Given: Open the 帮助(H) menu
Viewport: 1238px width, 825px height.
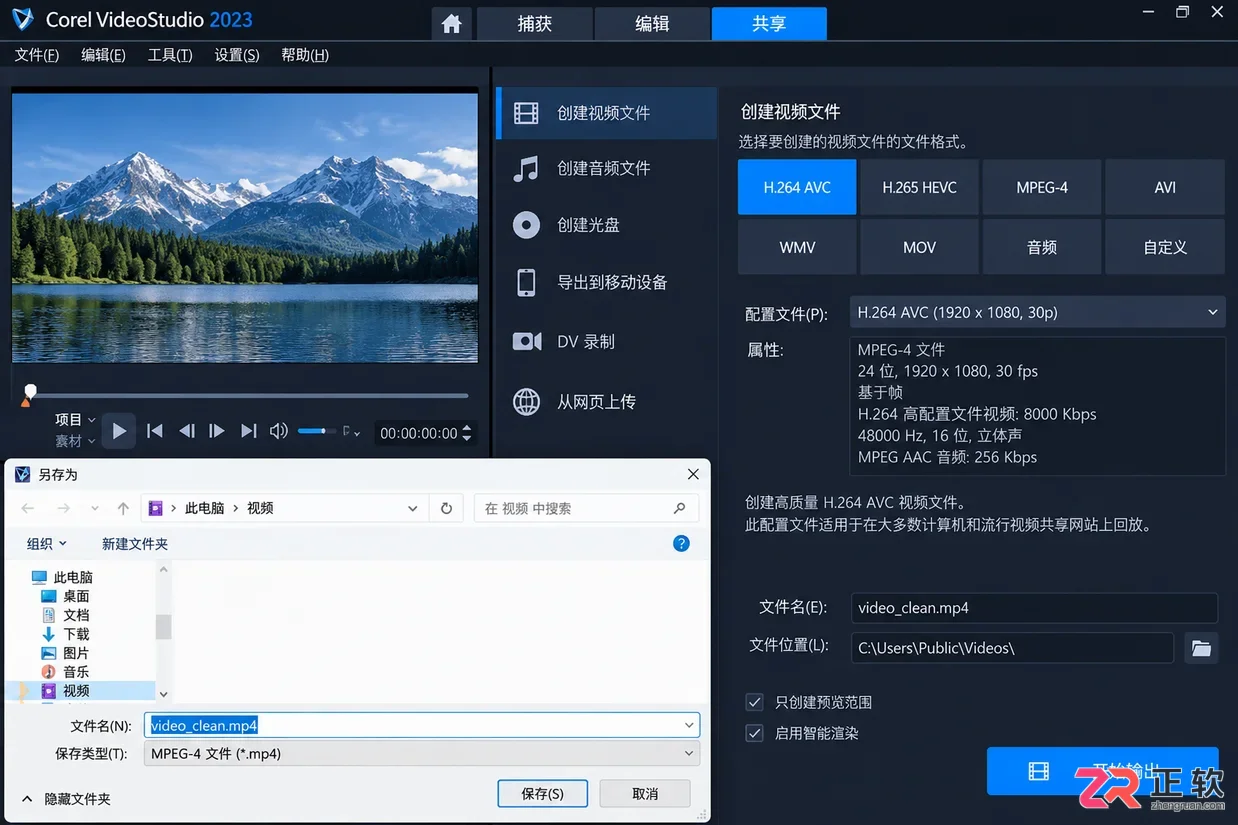Looking at the screenshot, I should point(305,55).
